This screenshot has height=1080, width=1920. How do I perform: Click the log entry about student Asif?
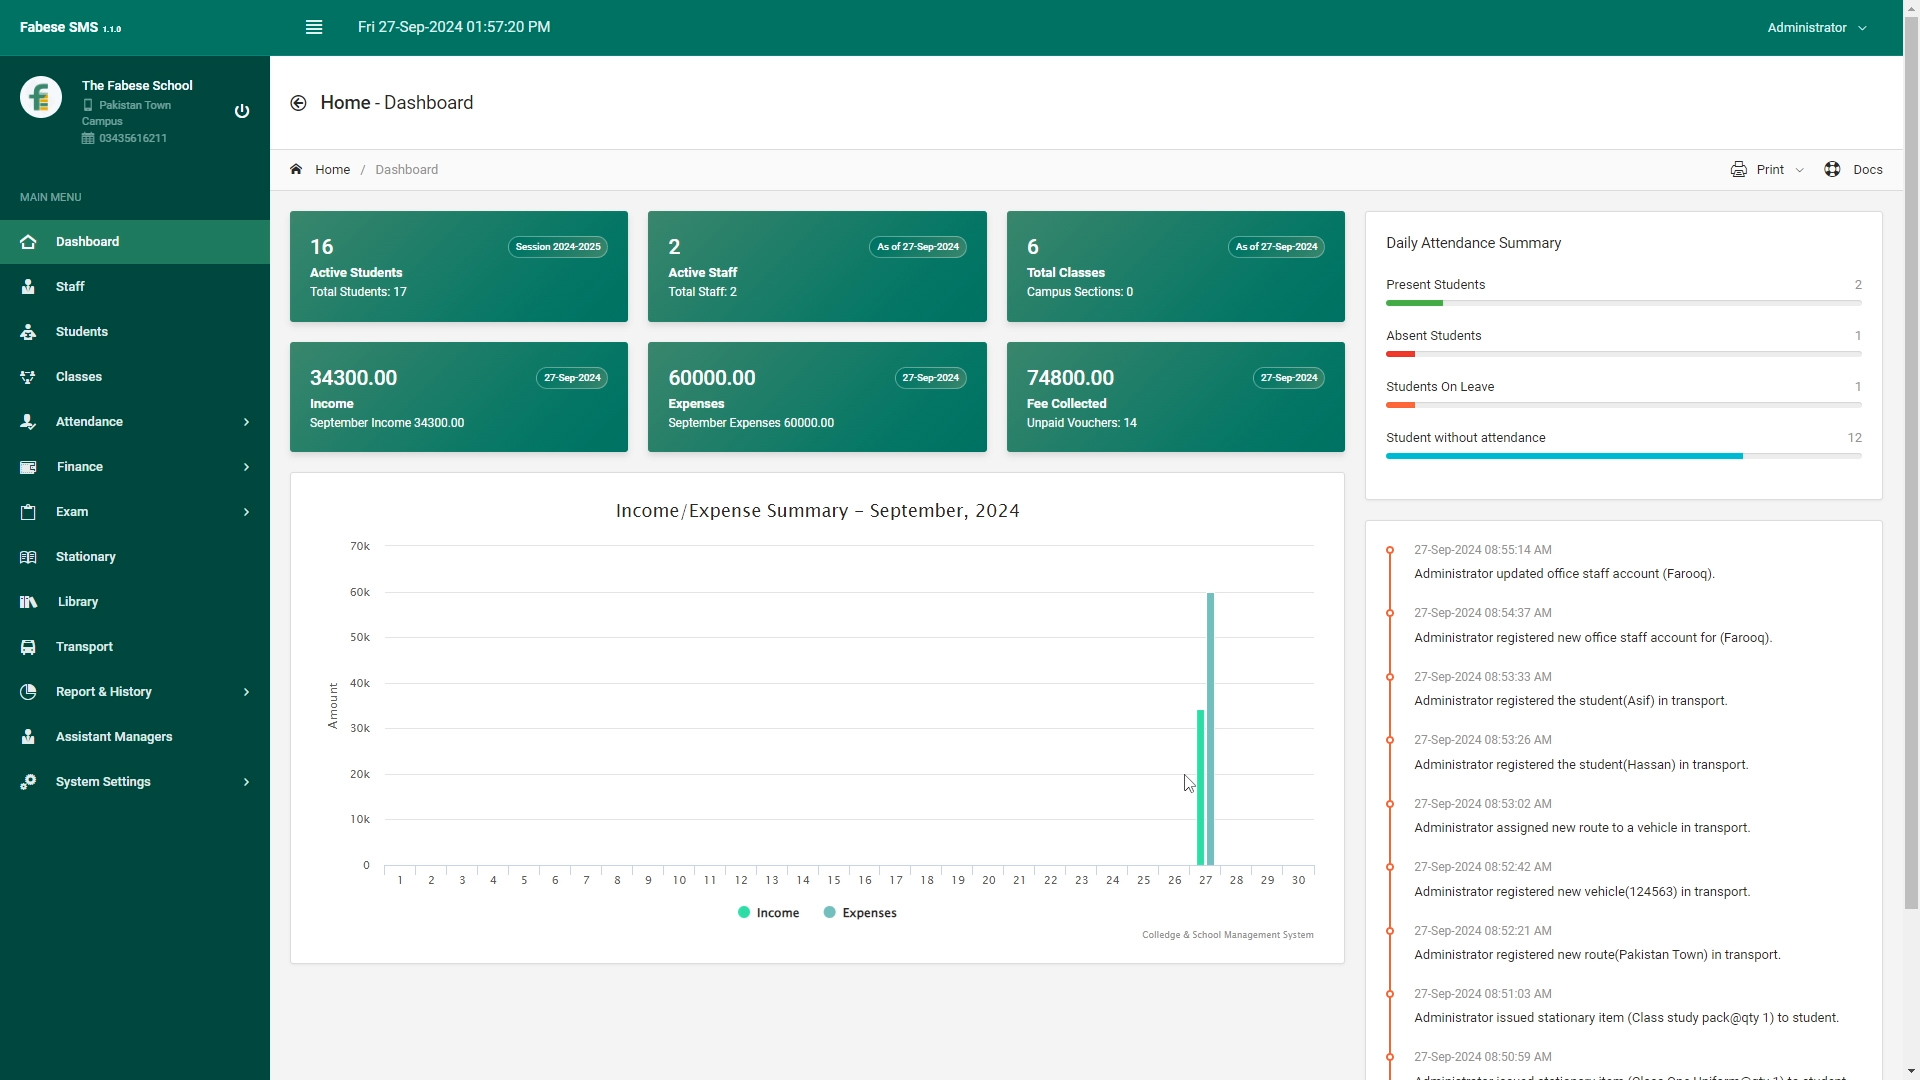pos(1570,701)
